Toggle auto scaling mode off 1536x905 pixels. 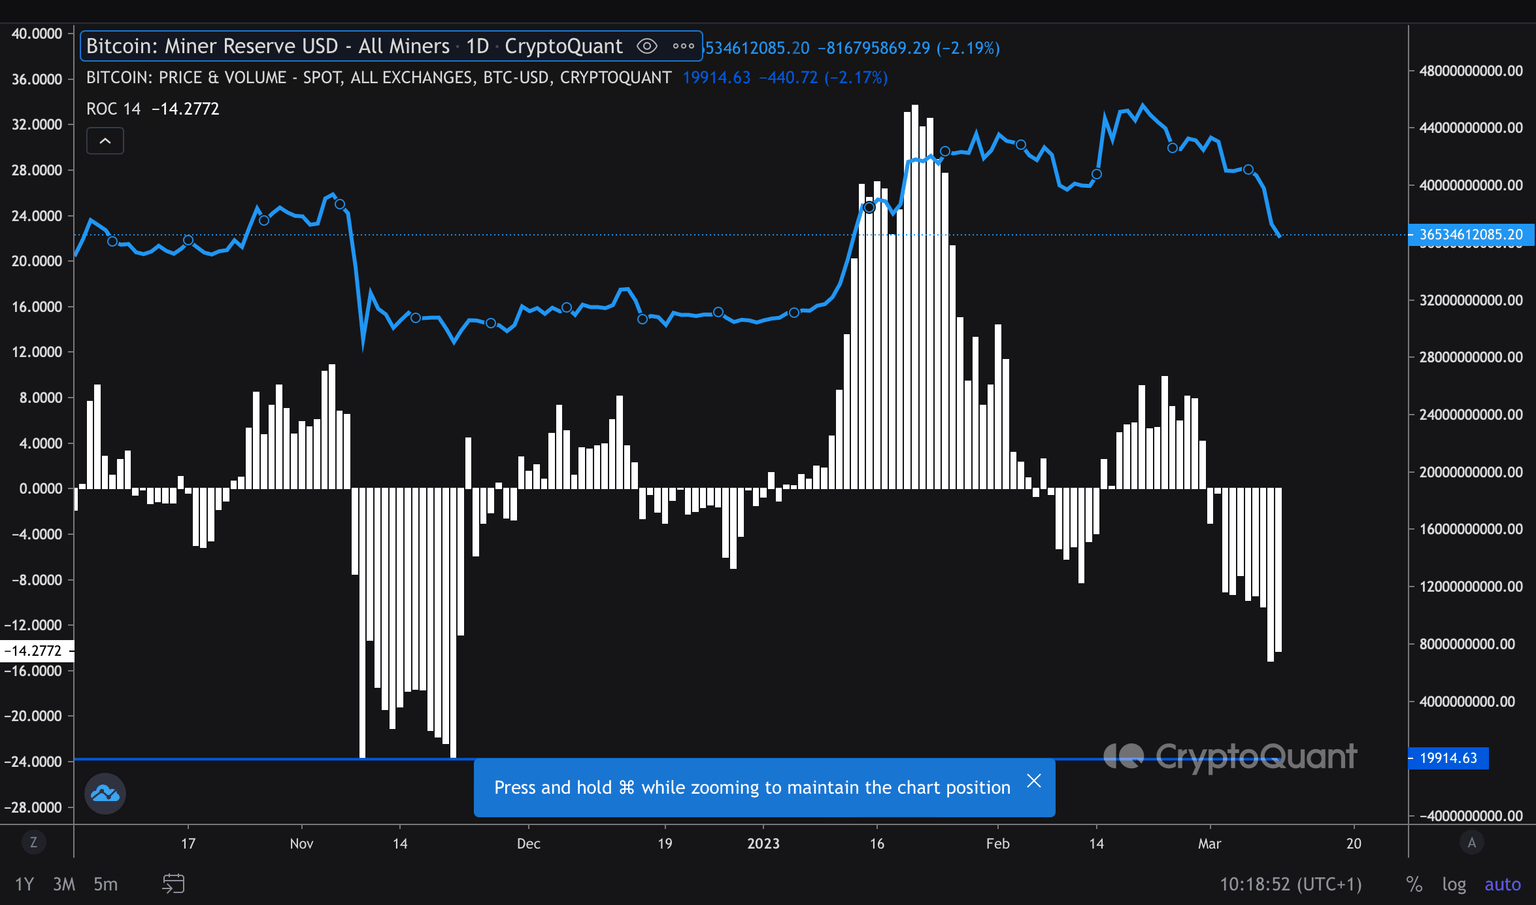(x=1502, y=884)
